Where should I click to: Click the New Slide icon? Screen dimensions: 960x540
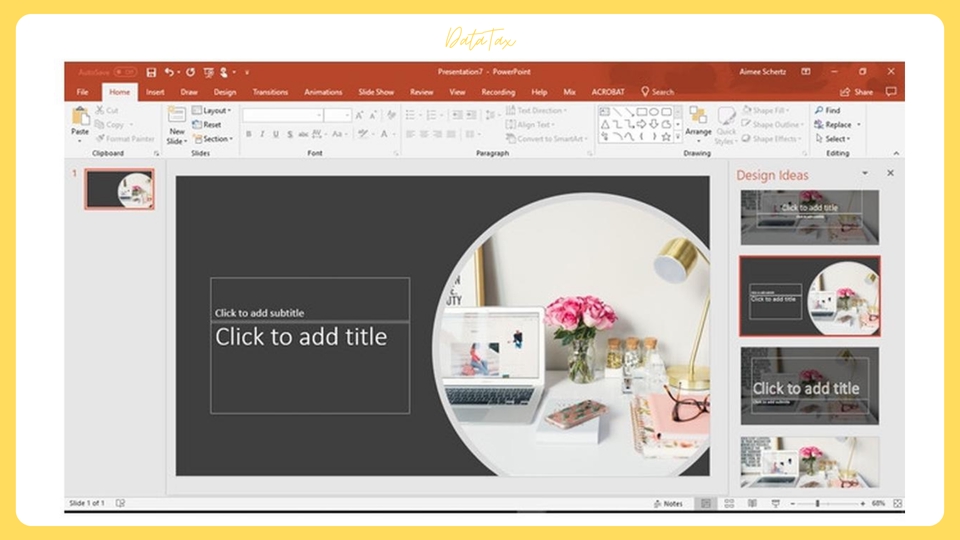tap(176, 115)
